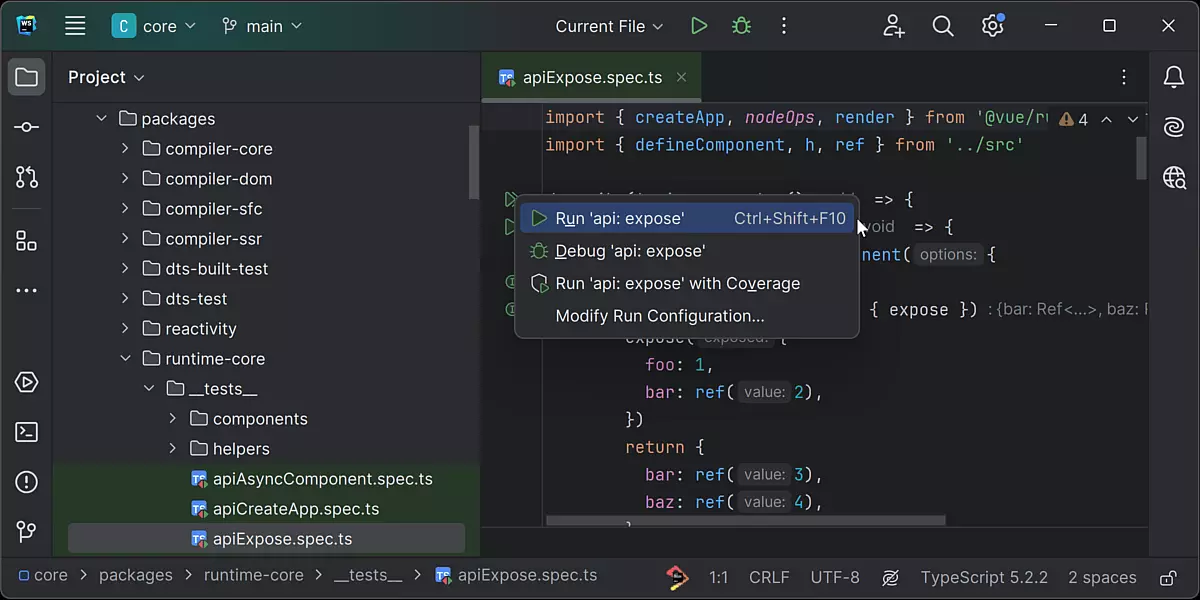Open the Pull Requests tool window
Screen dimensions: 1200x600
tap(27, 178)
